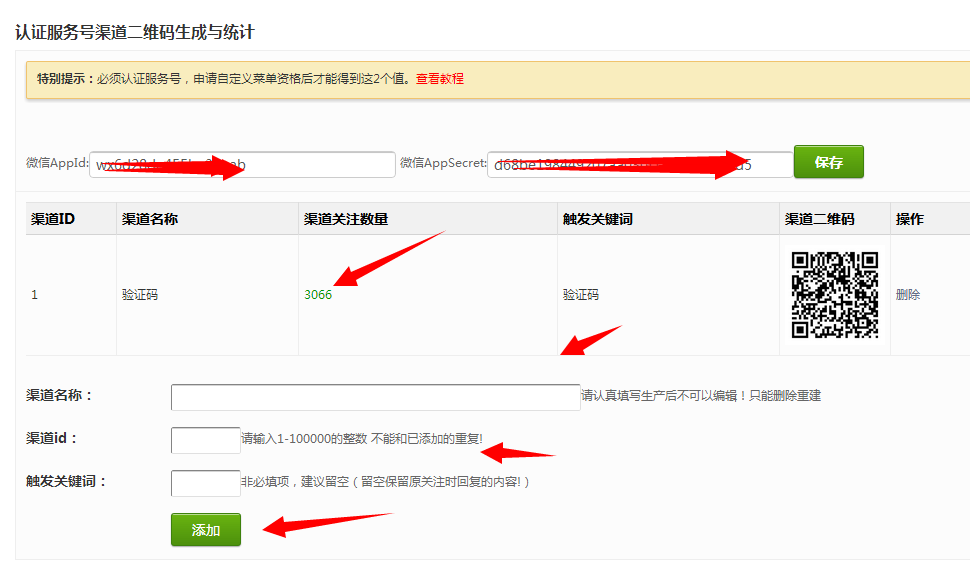Viewport: 970px width, 572px height.
Task: Delete the channel via 删除 link
Action: pyautogui.click(x=908, y=295)
